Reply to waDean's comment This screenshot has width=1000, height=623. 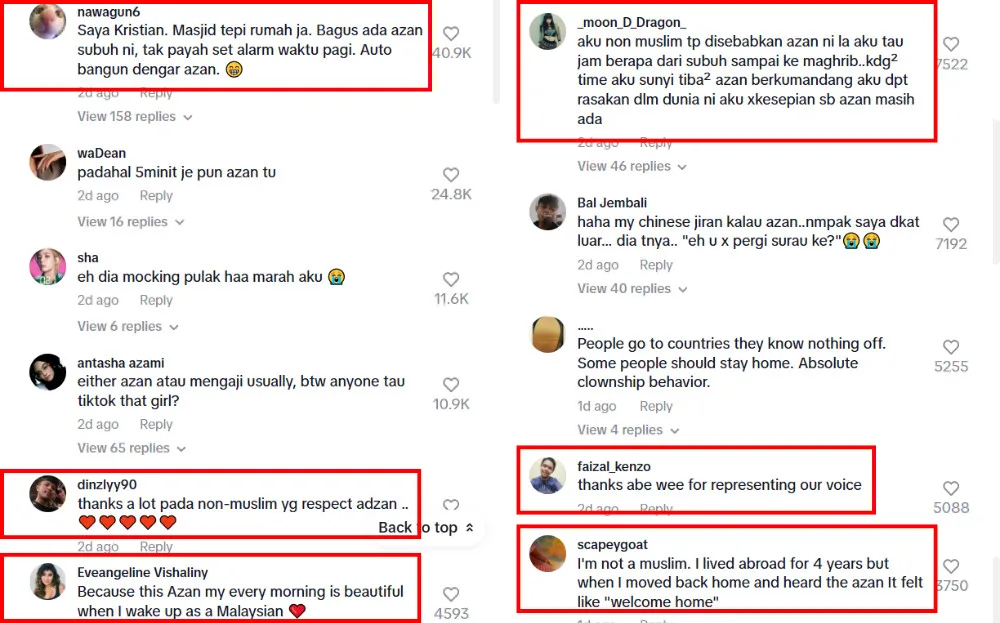(x=156, y=196)
